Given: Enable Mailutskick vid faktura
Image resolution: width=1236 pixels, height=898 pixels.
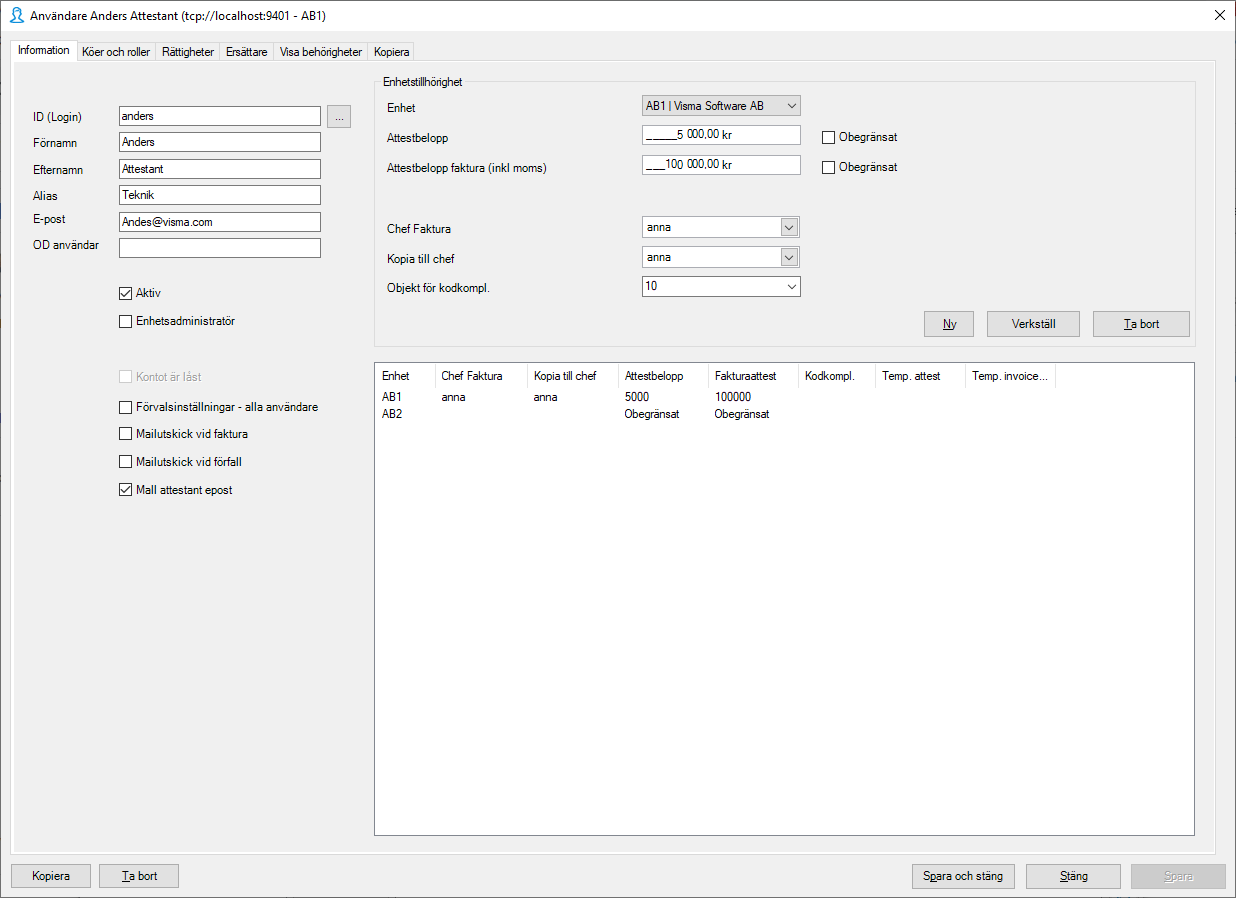Looking at the screenshot, I should pos(125,434).
